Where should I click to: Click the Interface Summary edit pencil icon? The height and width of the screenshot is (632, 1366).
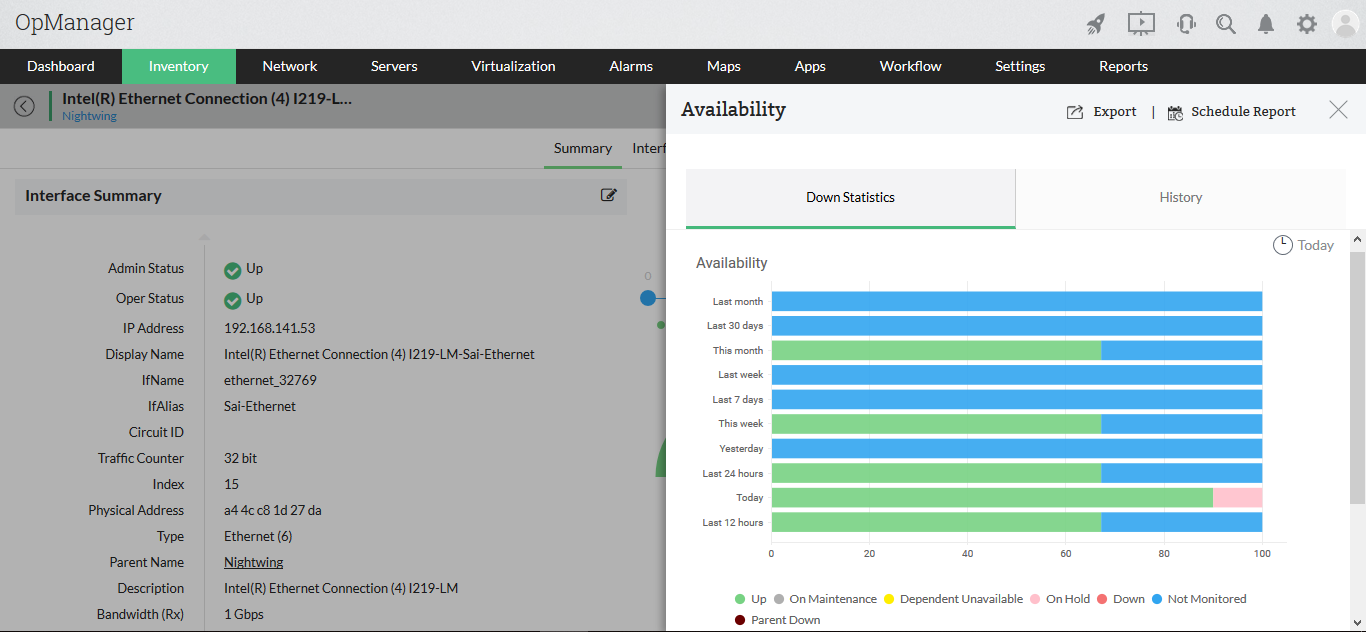coord(608,195)
